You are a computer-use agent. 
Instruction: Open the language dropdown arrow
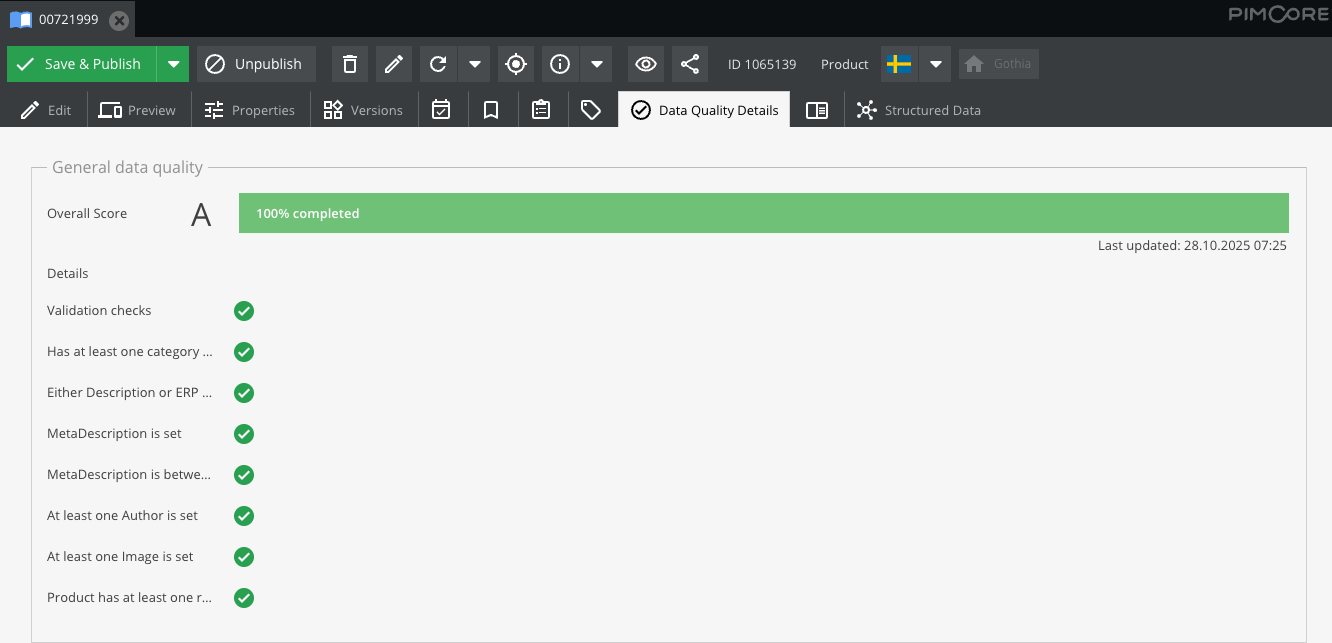point(935,64)
